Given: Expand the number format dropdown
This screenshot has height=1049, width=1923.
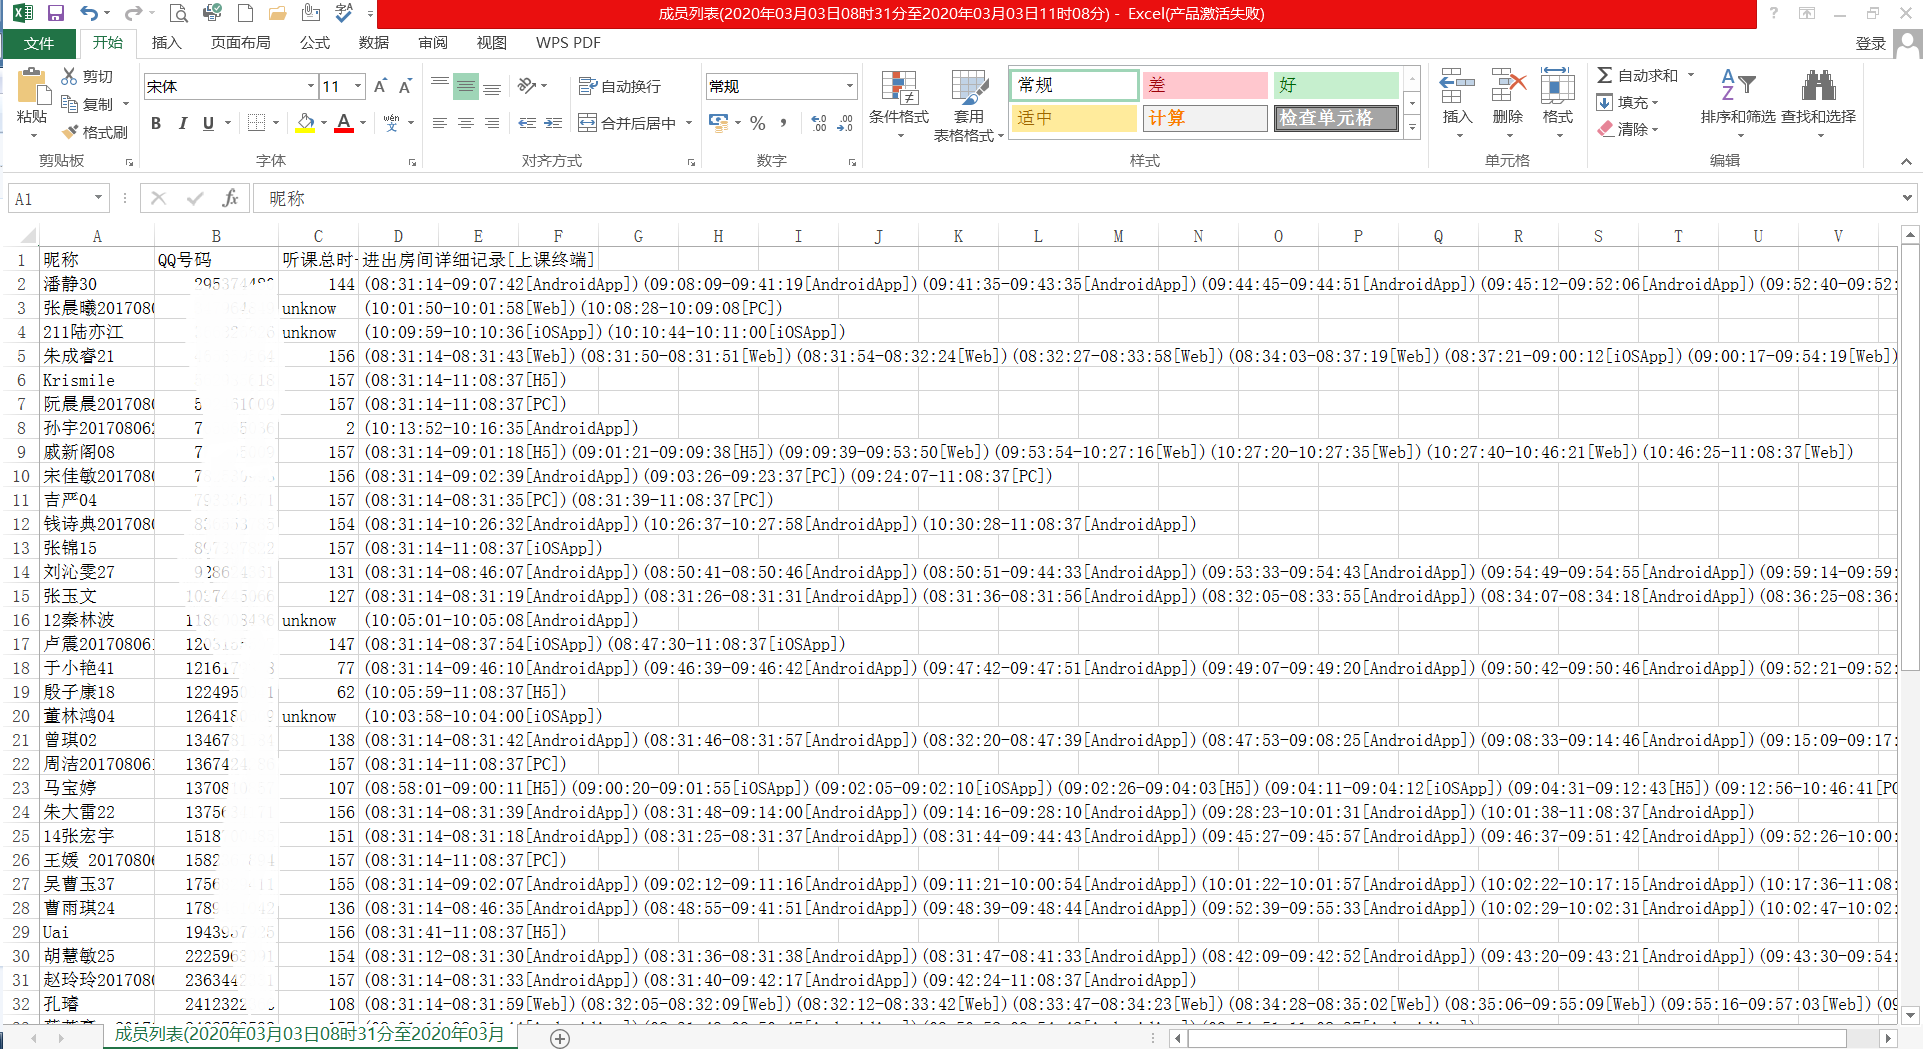Looking at the screenshot, I should point(849,87).
